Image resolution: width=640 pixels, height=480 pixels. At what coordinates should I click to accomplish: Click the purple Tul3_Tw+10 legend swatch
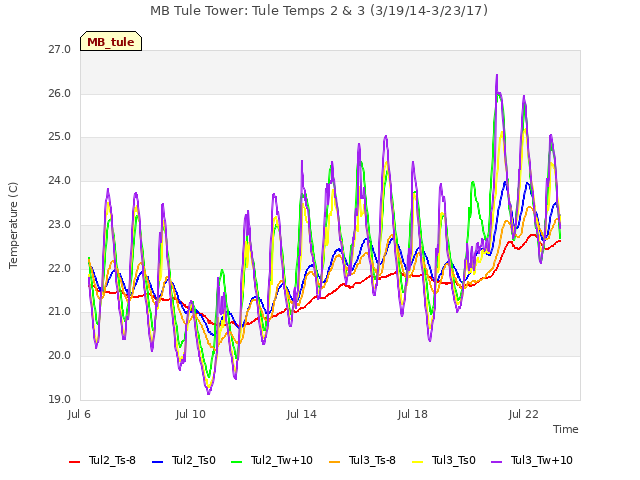[x=496, y=462]
